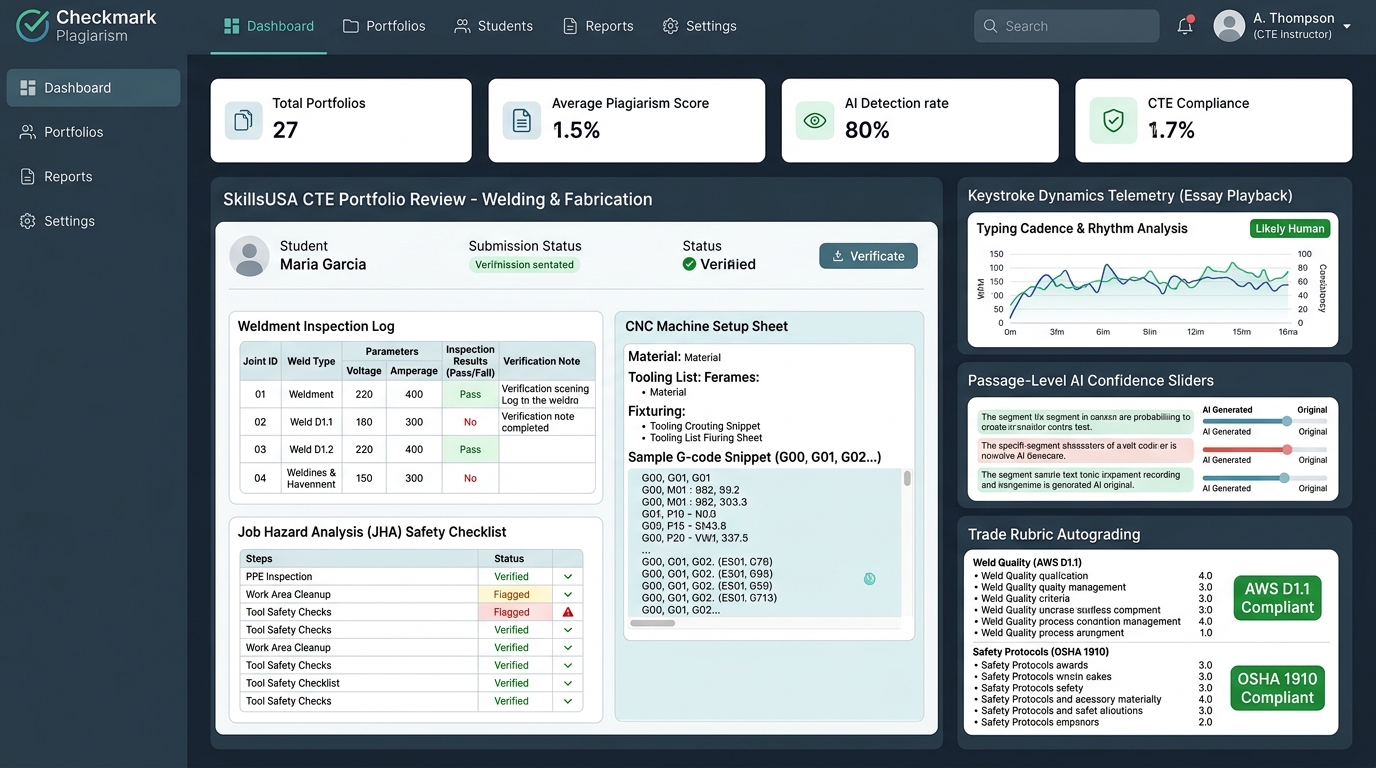1376x768 pixels.
Task: Select Reports in the left sidebar
Action: 93,177
